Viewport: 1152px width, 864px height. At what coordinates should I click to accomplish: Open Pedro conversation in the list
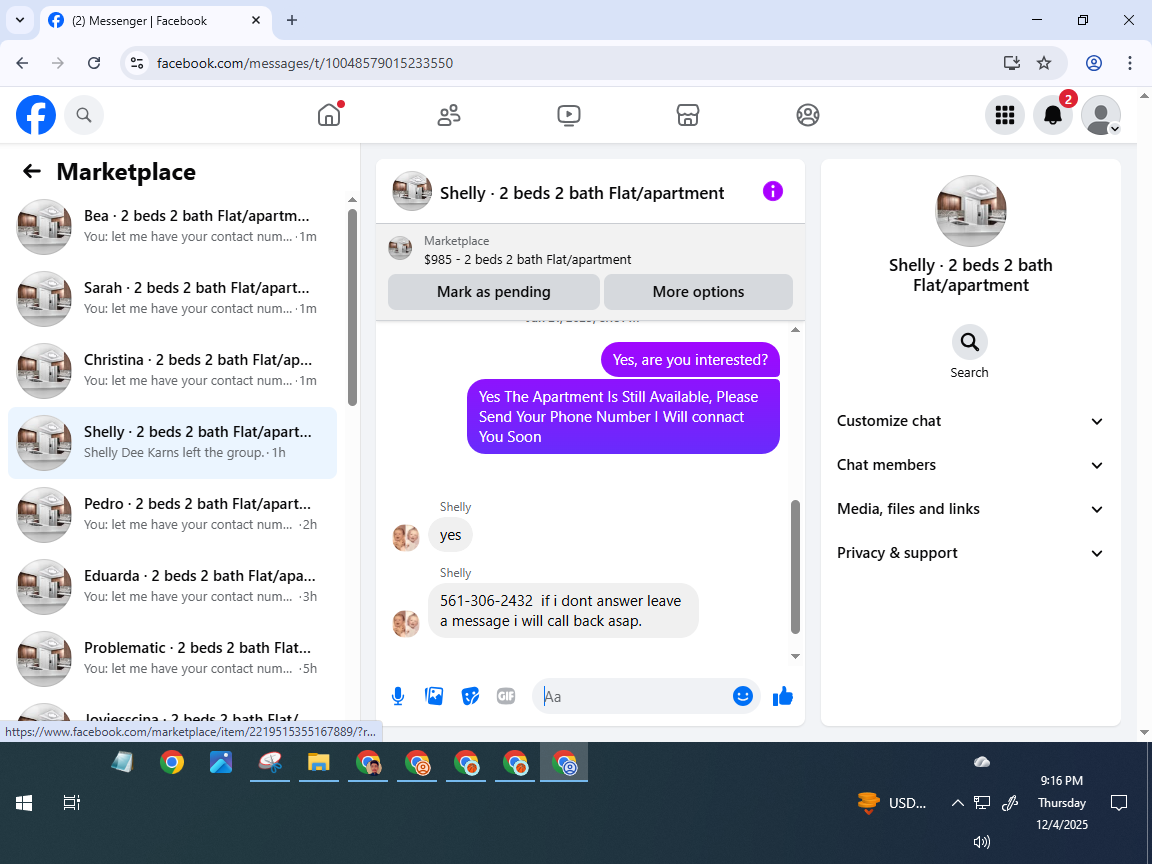[x=173, y=514]
